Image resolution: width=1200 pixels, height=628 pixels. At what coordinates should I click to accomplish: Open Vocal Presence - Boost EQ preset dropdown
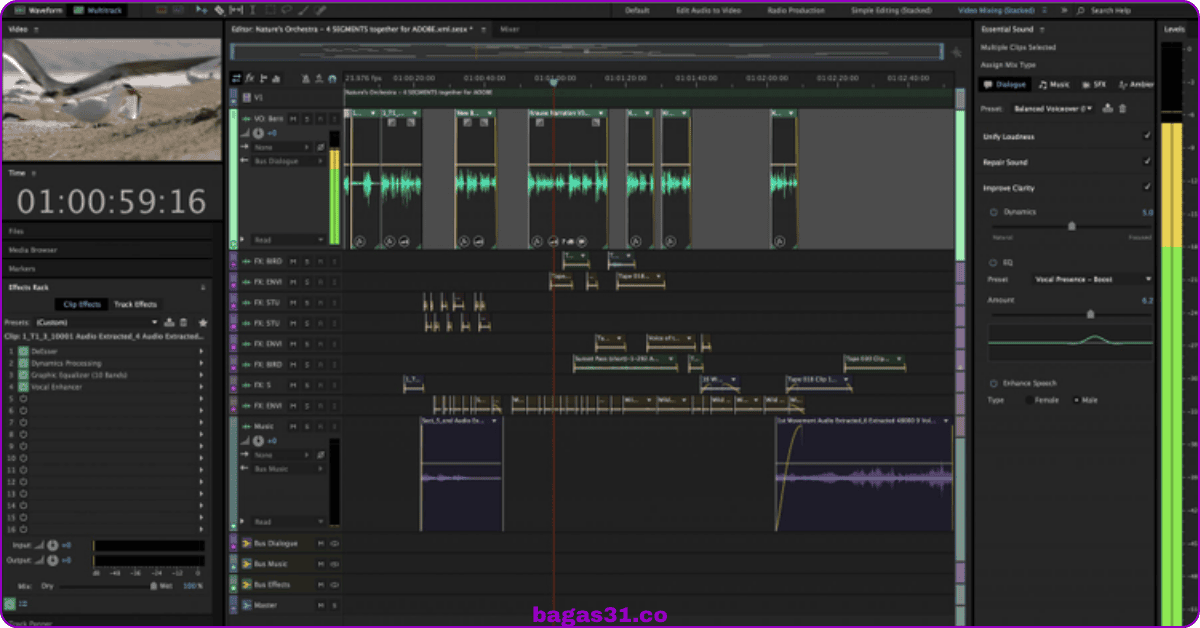[x=1093, y=279]
